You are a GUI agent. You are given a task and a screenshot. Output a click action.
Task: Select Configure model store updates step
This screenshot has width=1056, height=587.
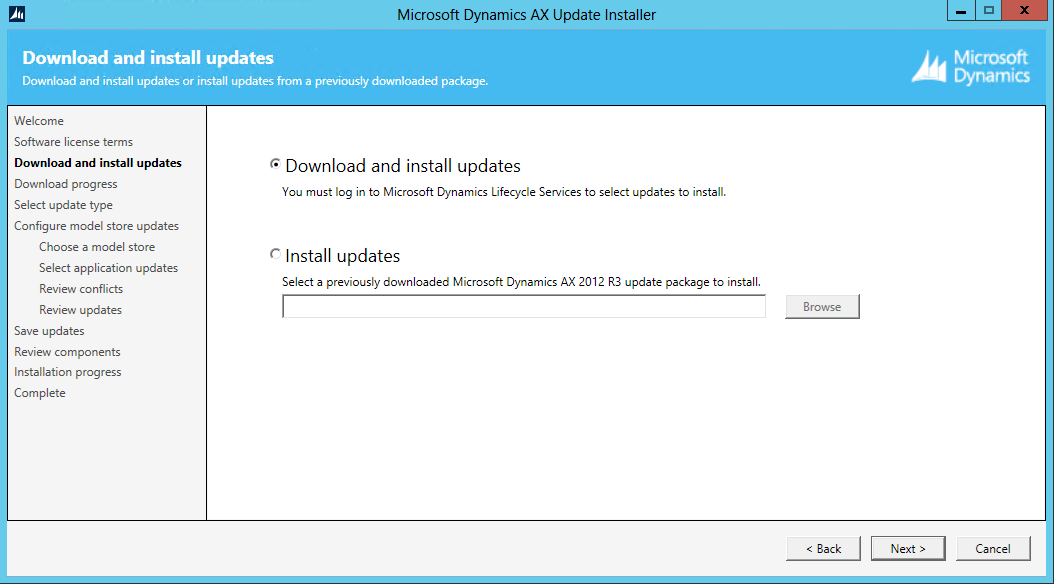[96, 226]
